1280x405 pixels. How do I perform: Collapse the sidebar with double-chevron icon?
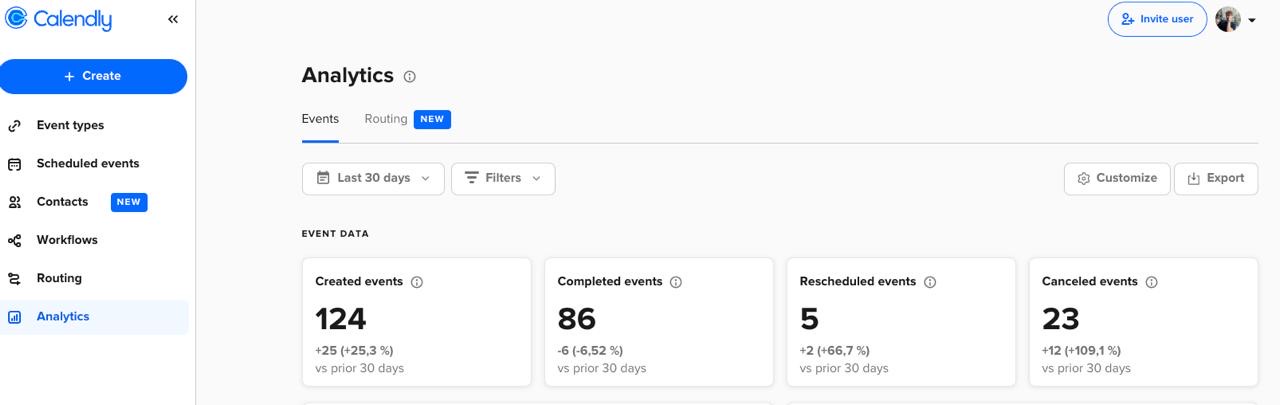point(173,19)
